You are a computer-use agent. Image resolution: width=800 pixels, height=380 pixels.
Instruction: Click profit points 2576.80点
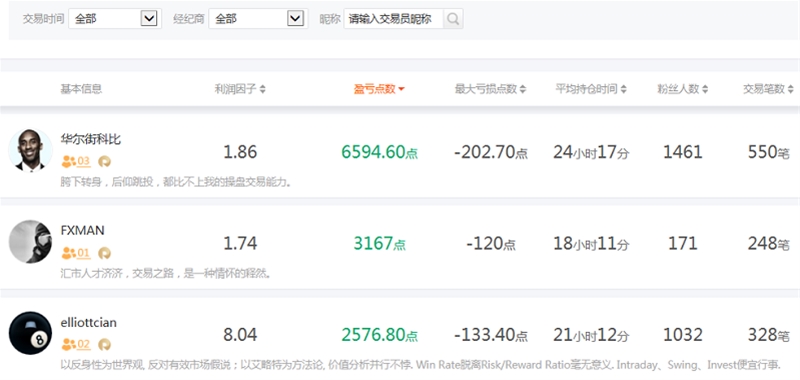coord(380,335)
